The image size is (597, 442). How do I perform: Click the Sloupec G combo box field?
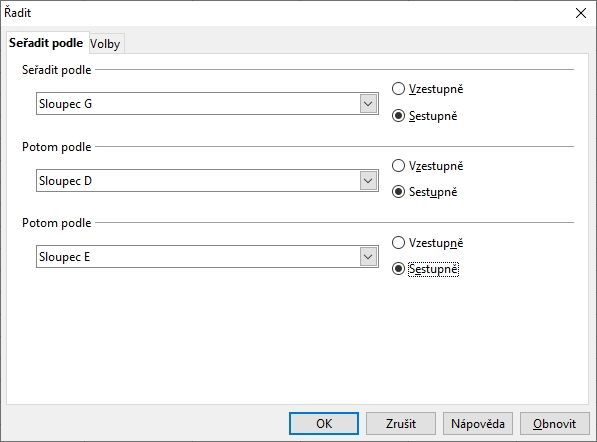[207, 104]
